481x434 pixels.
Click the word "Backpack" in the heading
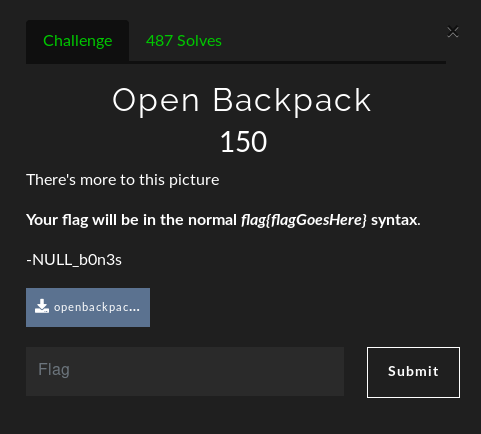[x=292, y=100]
